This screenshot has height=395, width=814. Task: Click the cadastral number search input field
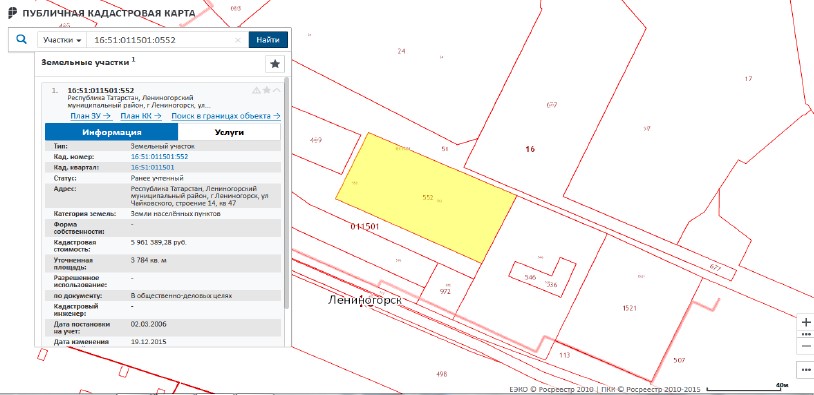point(161,40)
